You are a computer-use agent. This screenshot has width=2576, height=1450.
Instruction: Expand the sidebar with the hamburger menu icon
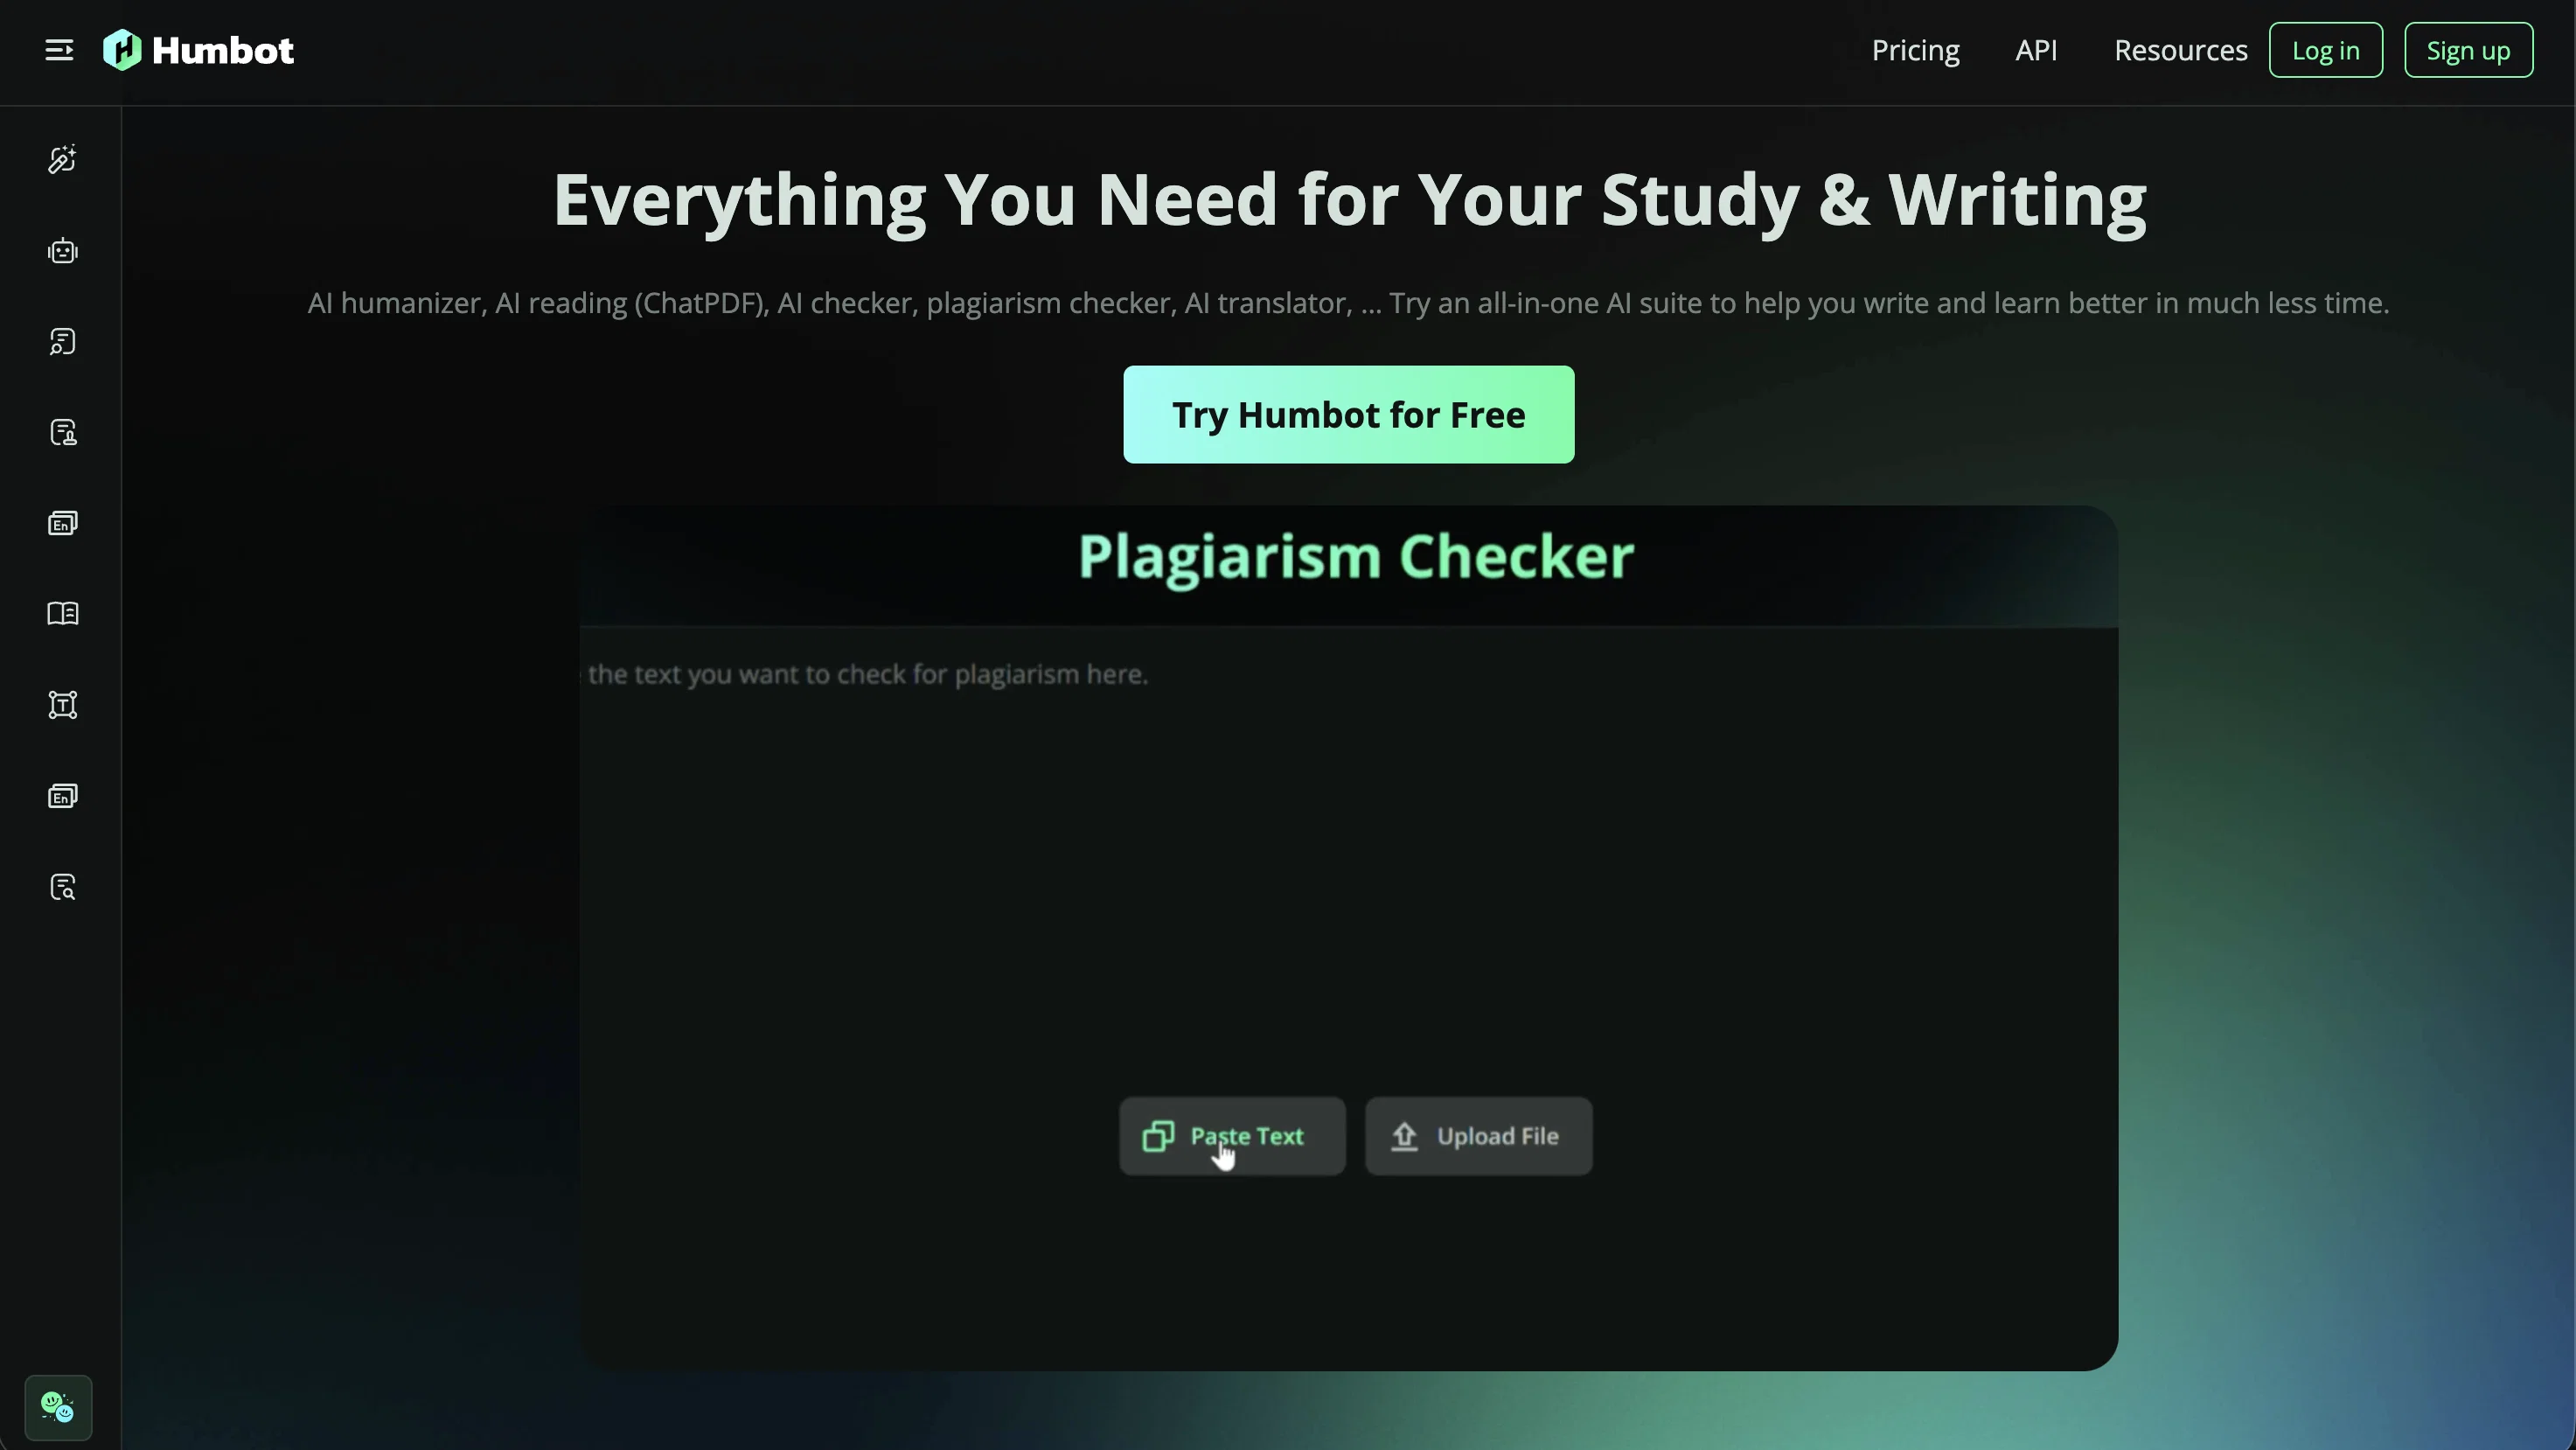tap(59, 50)
